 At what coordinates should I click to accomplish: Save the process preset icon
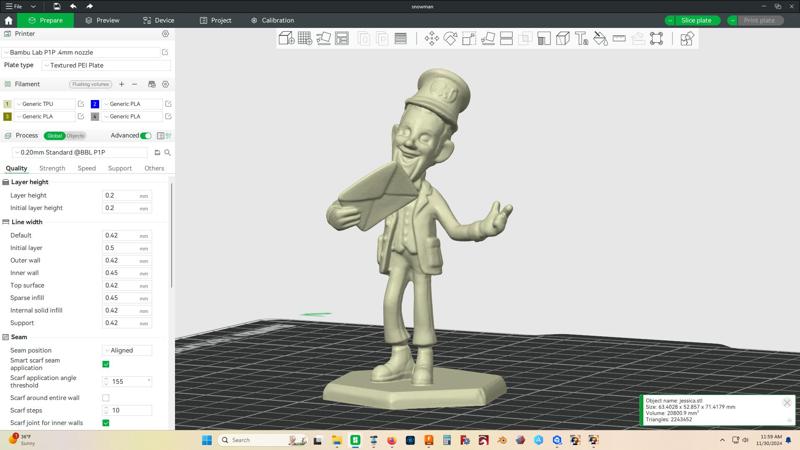point(157,153)
